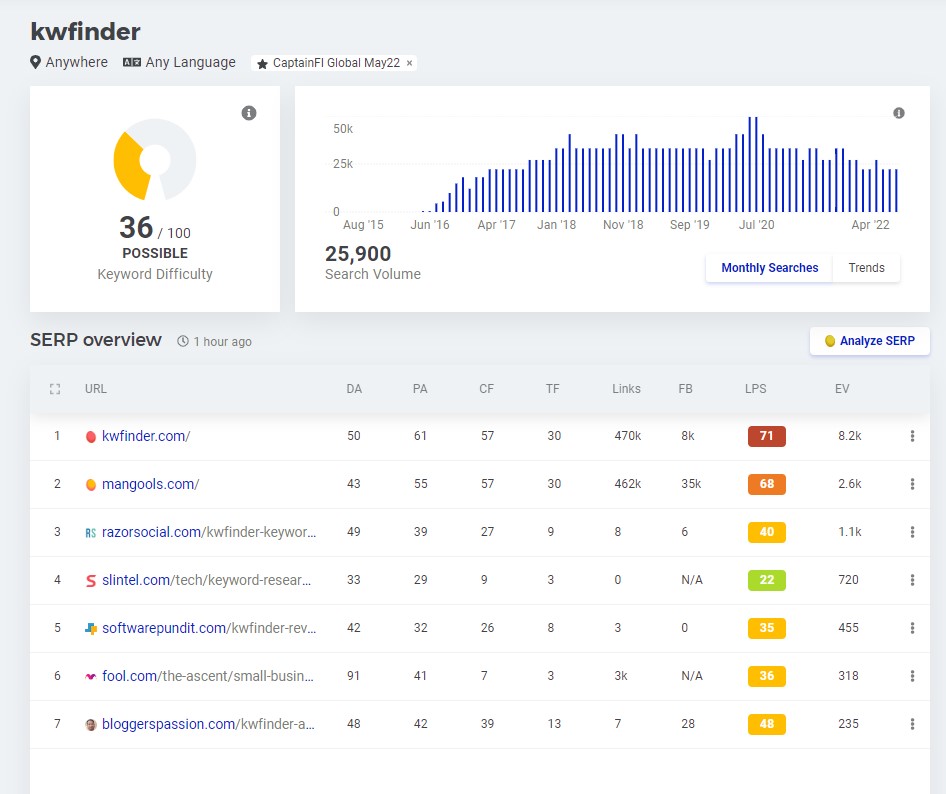Click the Anywhere location label
This screenshot has height=794, width=946.
pyautogui.click(x=77, y=62)
